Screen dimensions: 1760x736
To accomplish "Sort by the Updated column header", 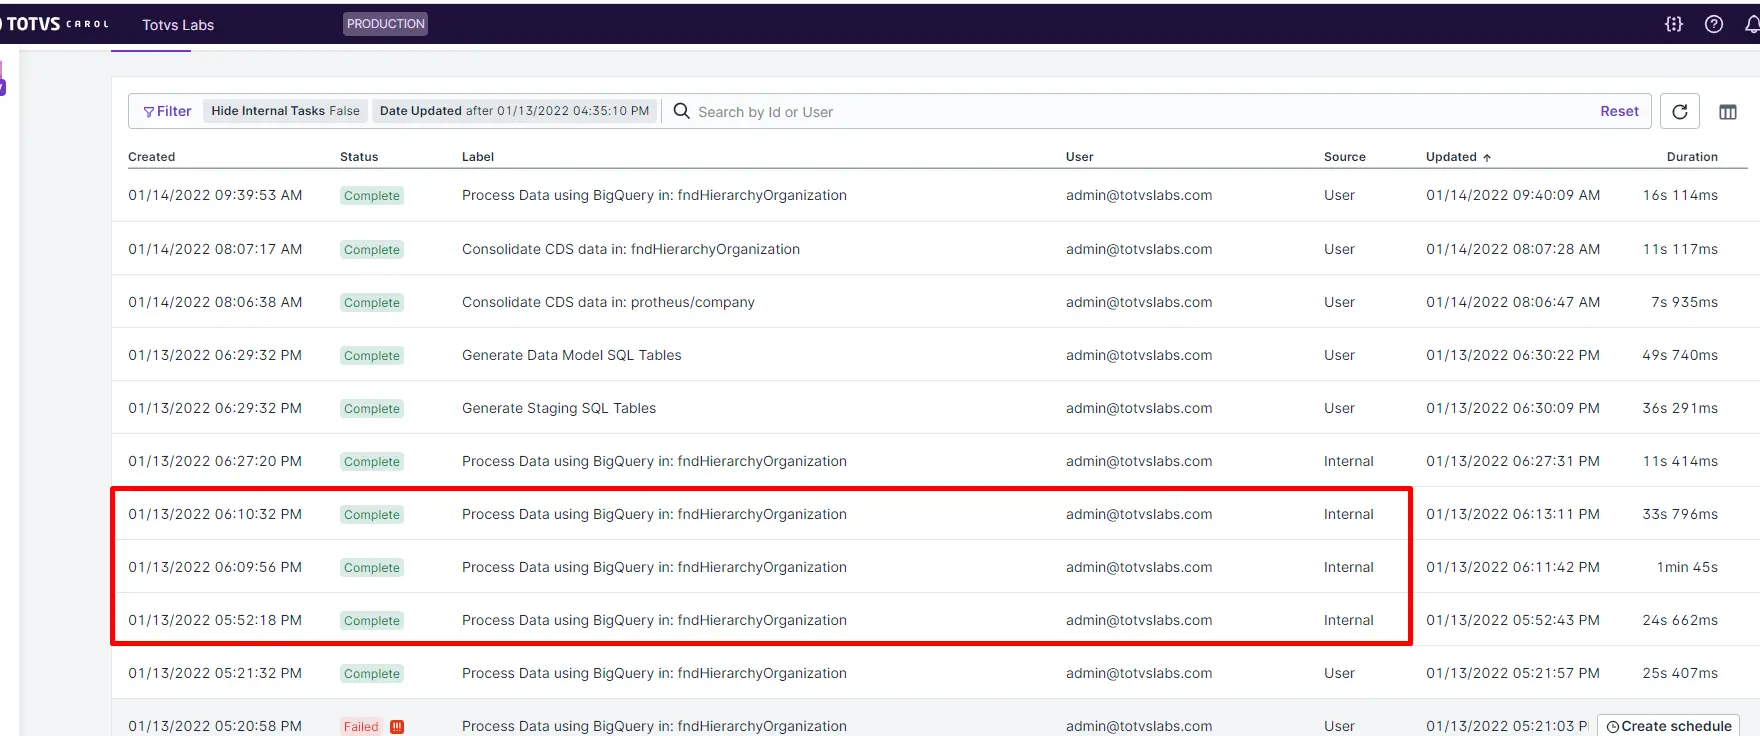I will point(1458,157).
